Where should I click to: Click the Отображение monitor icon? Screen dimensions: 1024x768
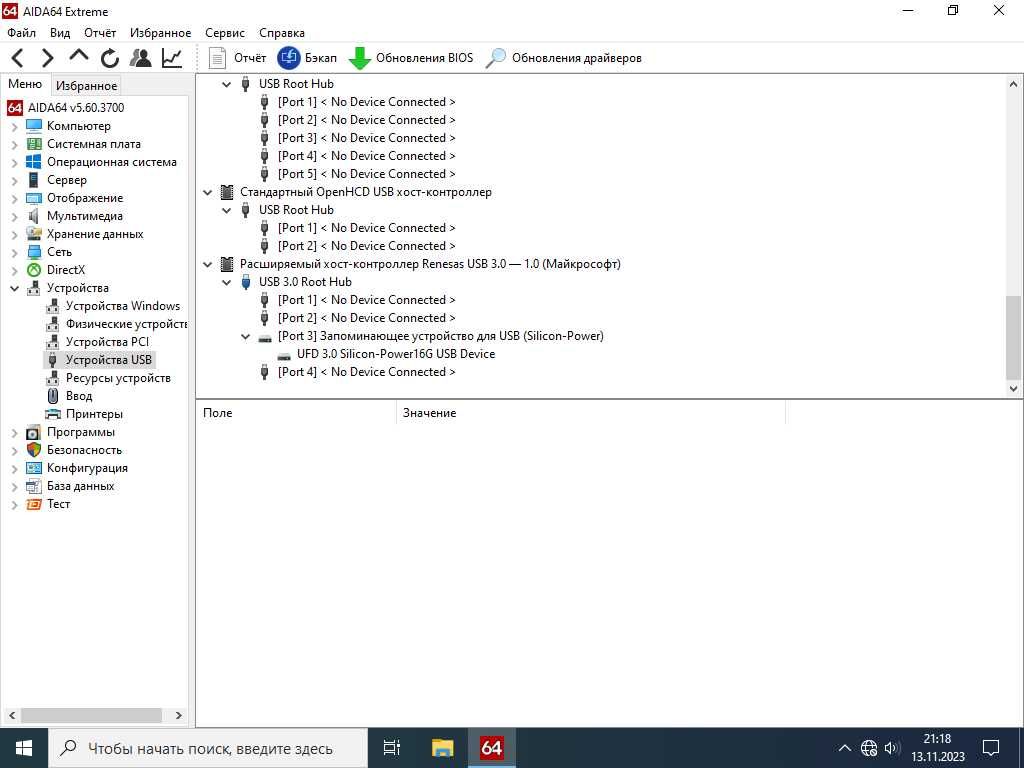pos(34,198)
